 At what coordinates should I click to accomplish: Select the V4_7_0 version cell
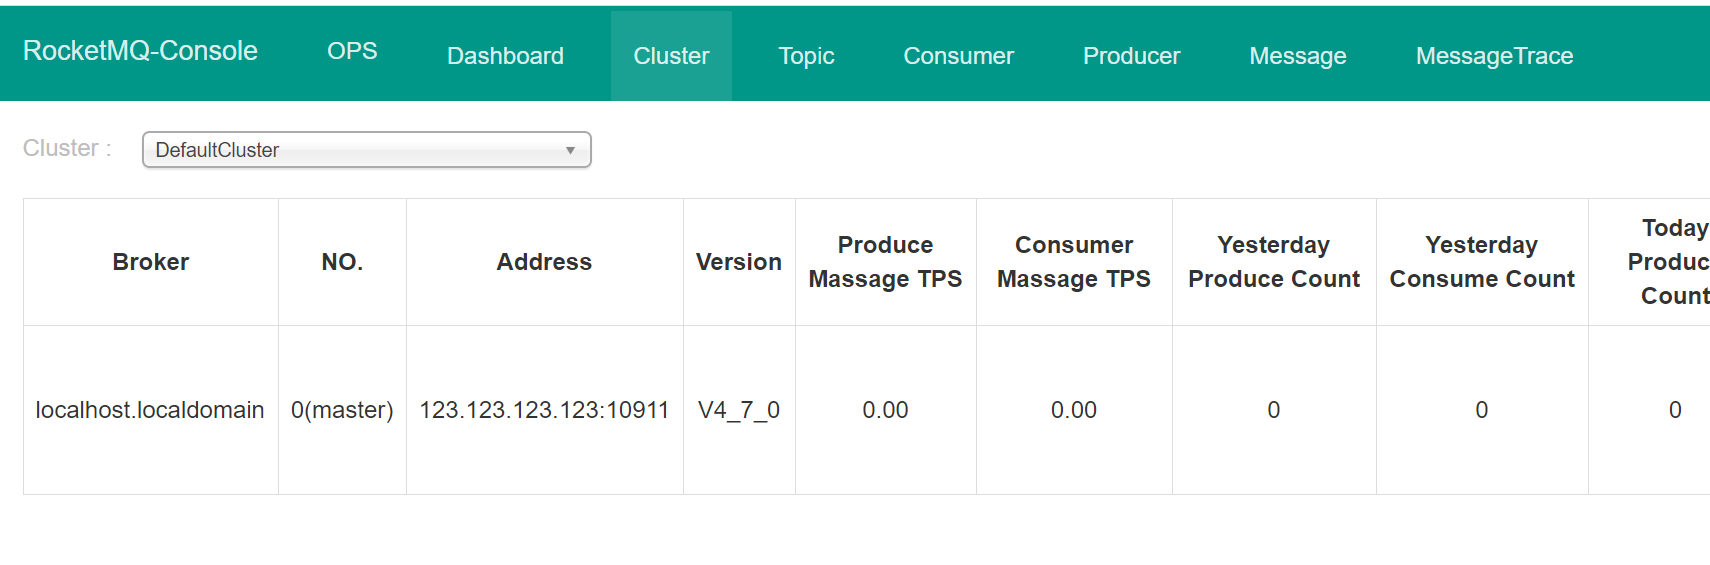tap(739, 410)
